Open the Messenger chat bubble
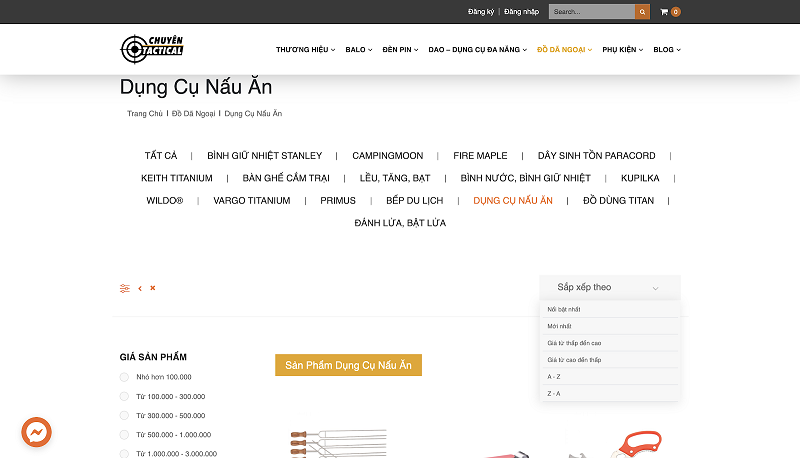This screenshot has width=800, height=458. click(36, 432)
